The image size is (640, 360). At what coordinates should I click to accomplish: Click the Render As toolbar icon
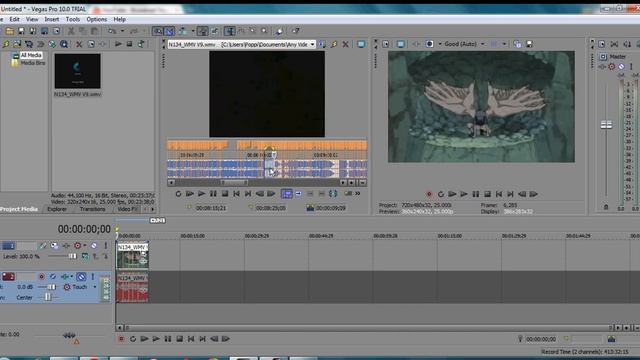tap(44, 31)
